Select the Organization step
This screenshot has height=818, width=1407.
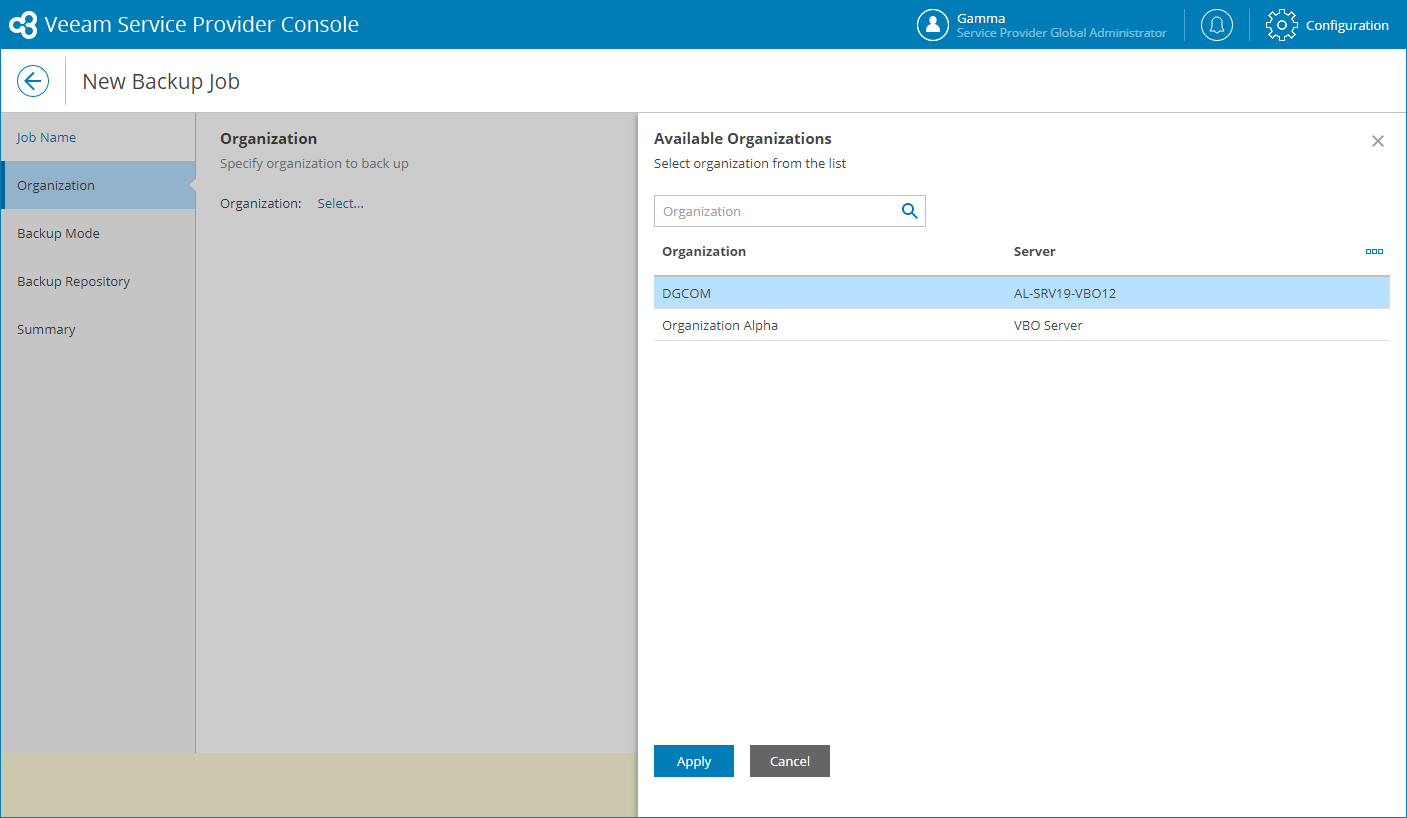pos(98,185)
